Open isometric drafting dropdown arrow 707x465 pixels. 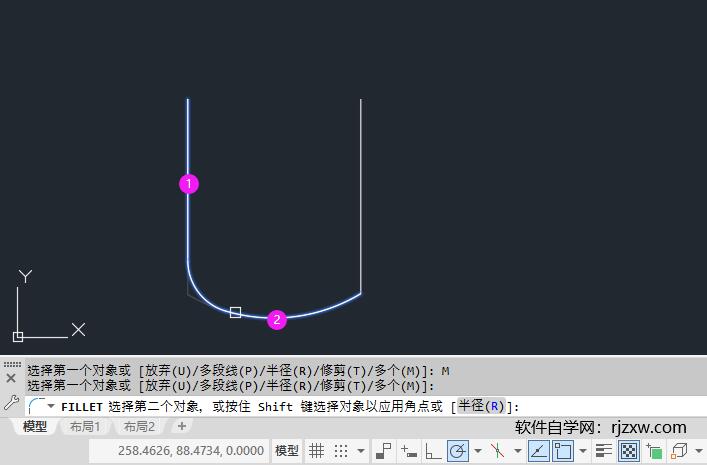click(518, 451)
